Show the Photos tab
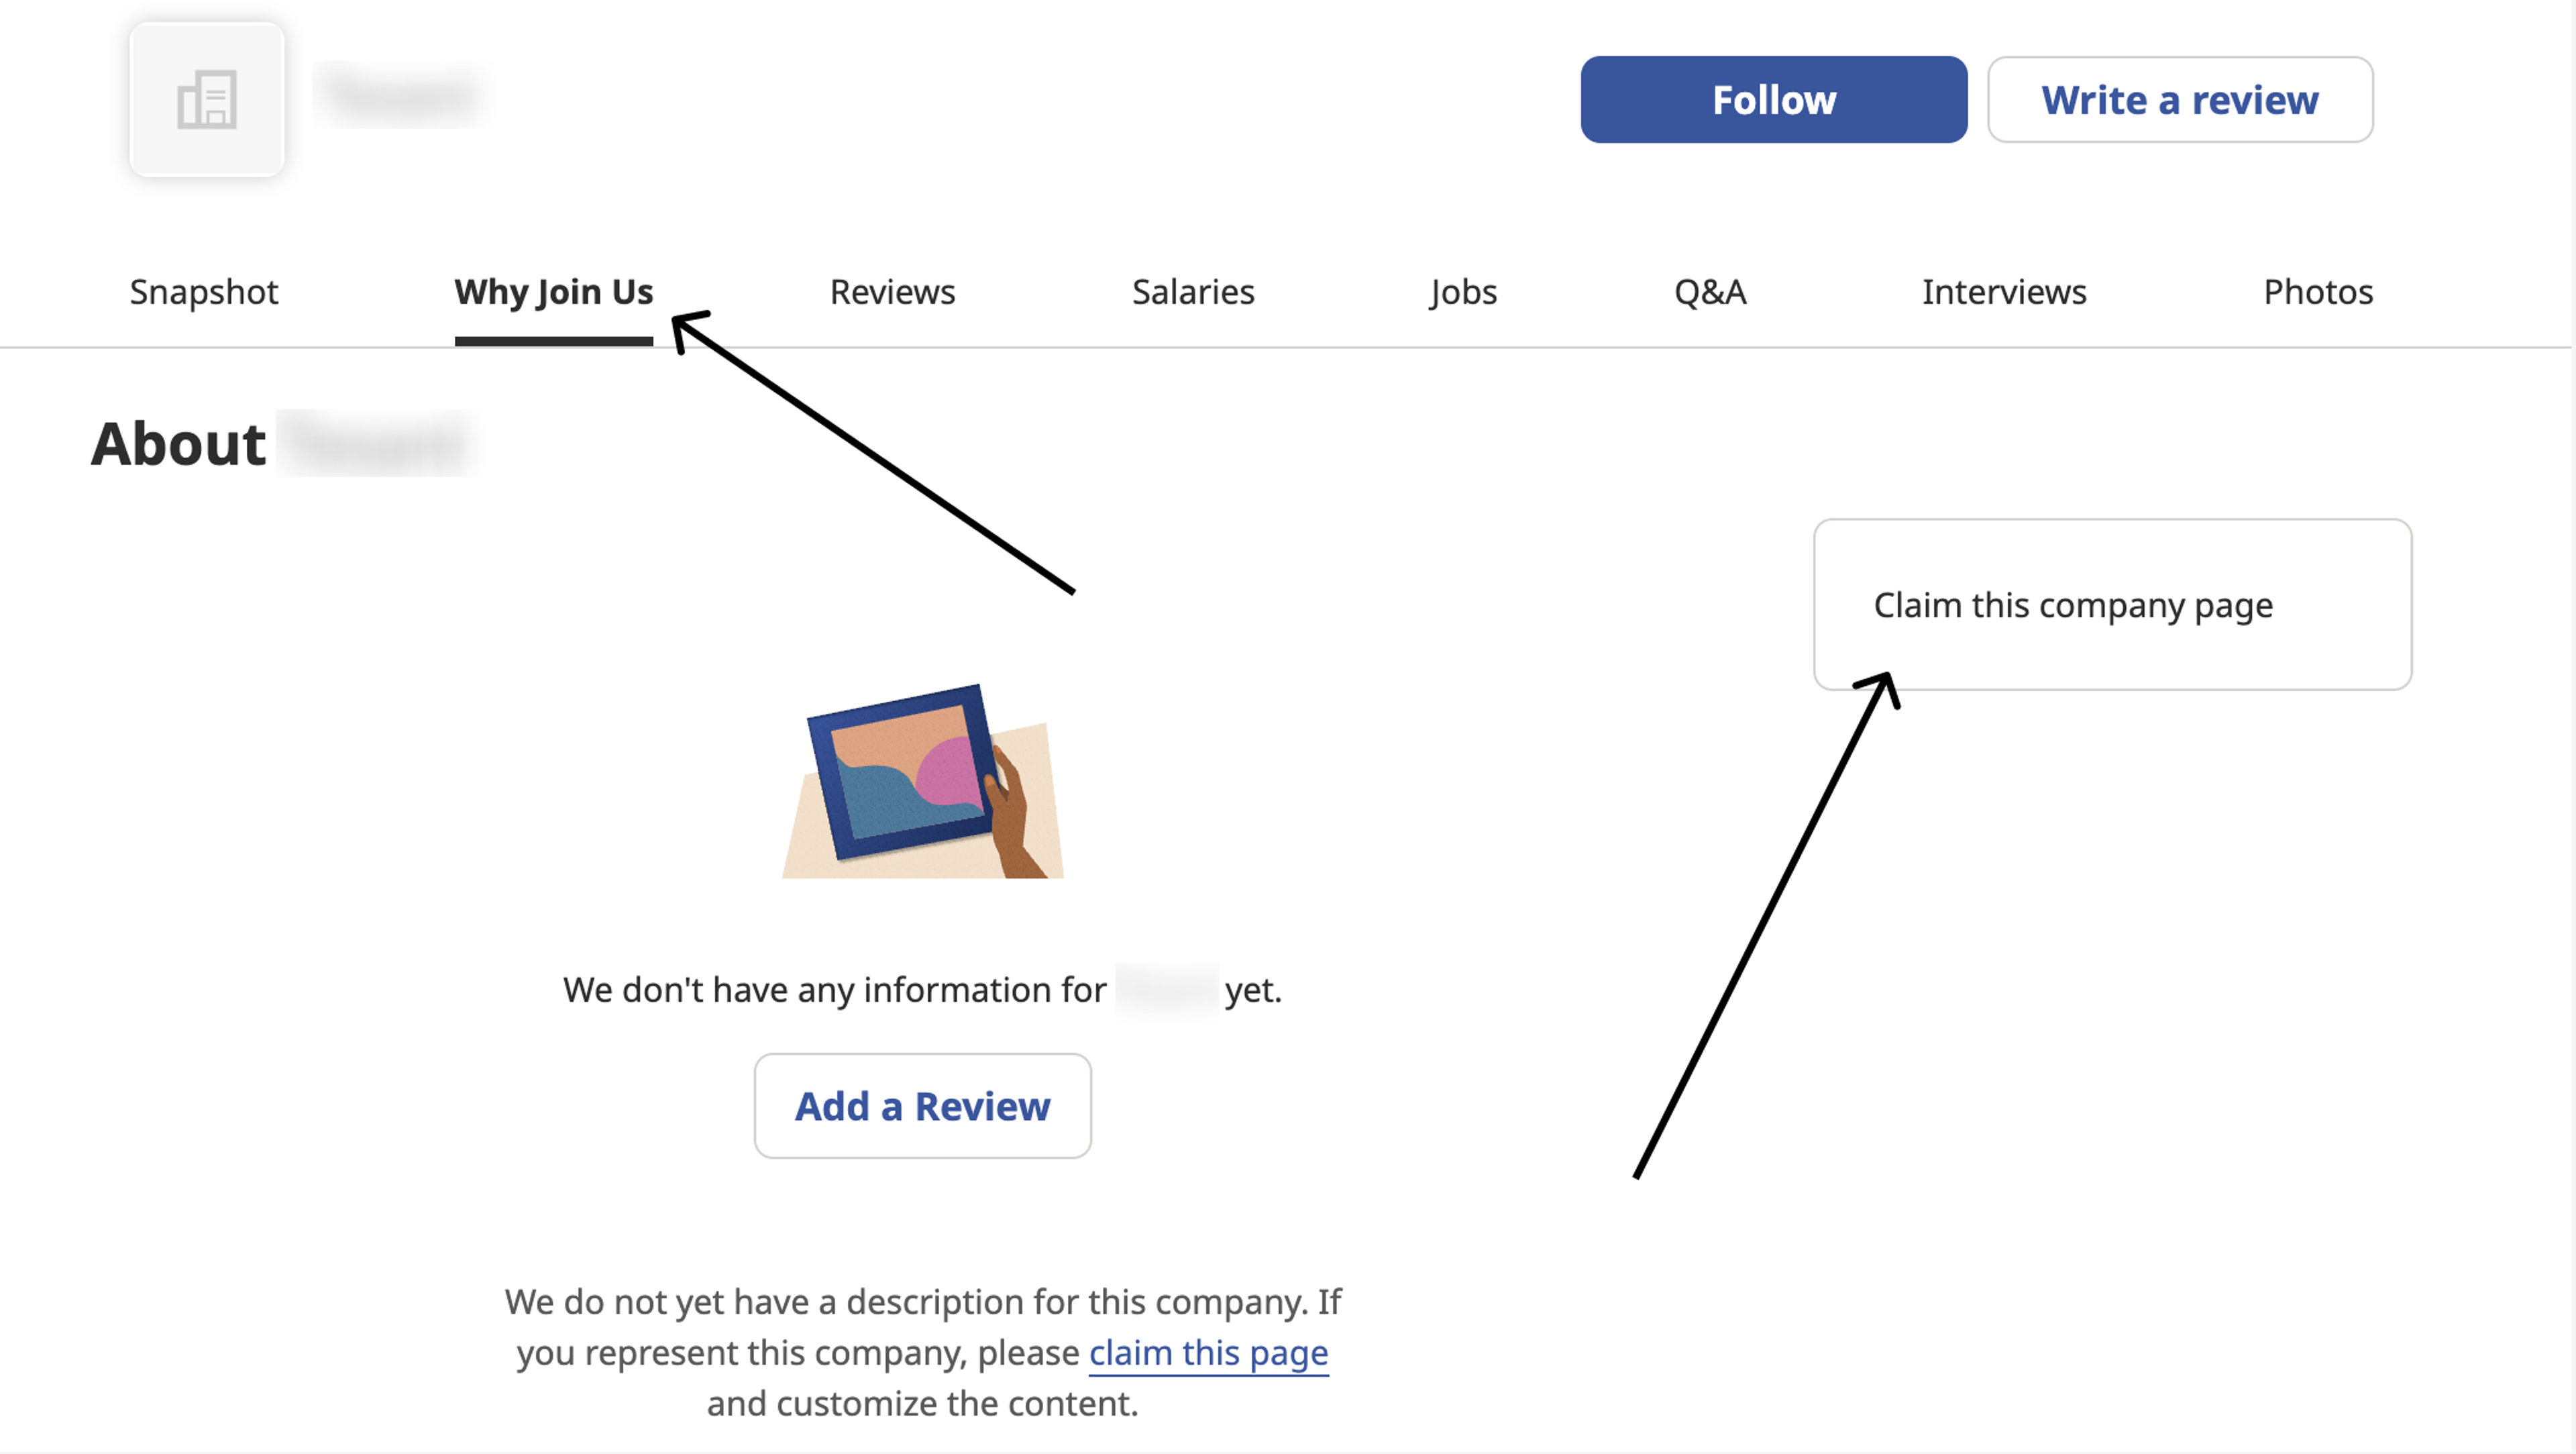The image size is (2576, 1454). tap(2318, 292)
